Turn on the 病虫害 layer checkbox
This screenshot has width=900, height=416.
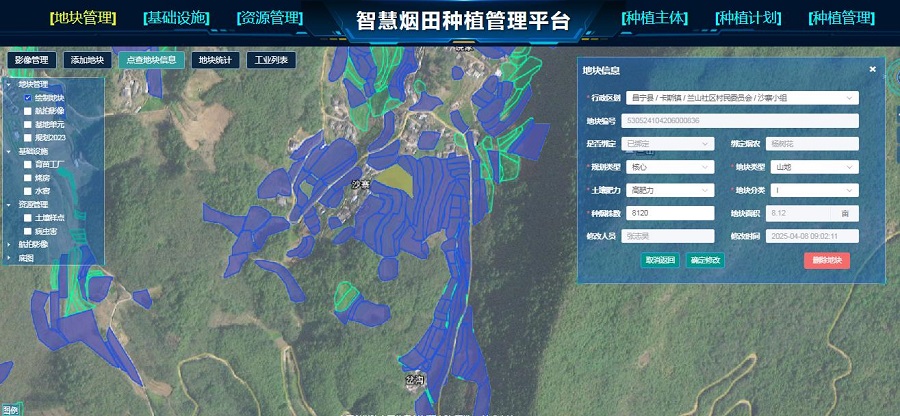(28, 231)
